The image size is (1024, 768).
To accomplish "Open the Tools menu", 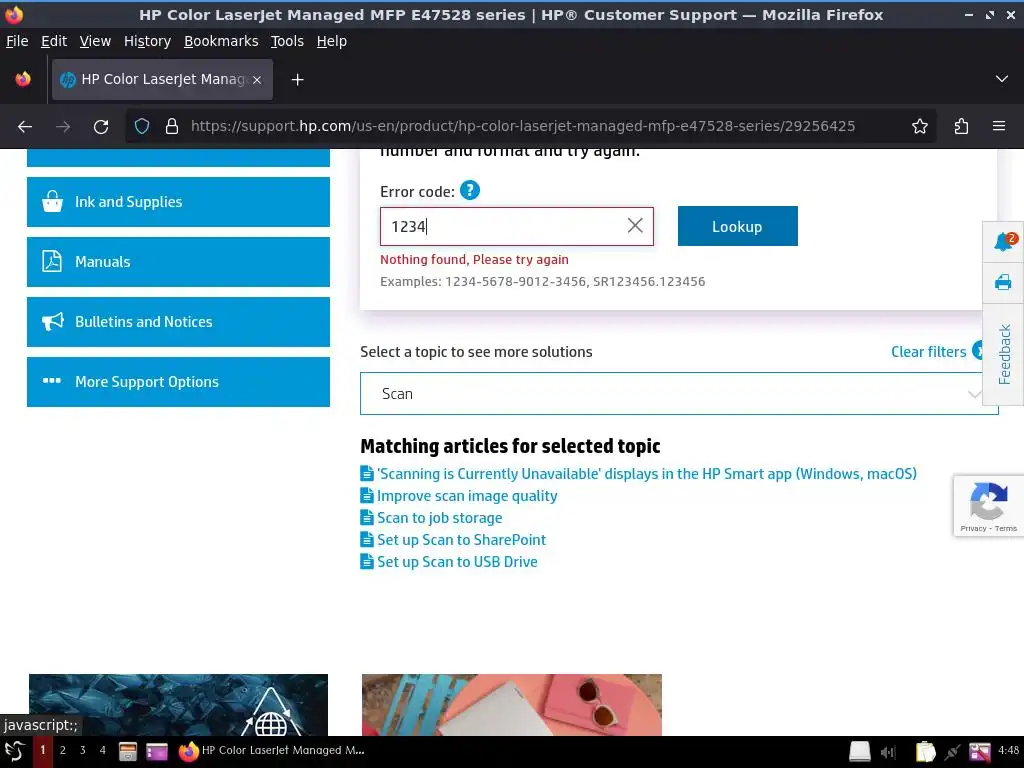I will tap(287, 41).
